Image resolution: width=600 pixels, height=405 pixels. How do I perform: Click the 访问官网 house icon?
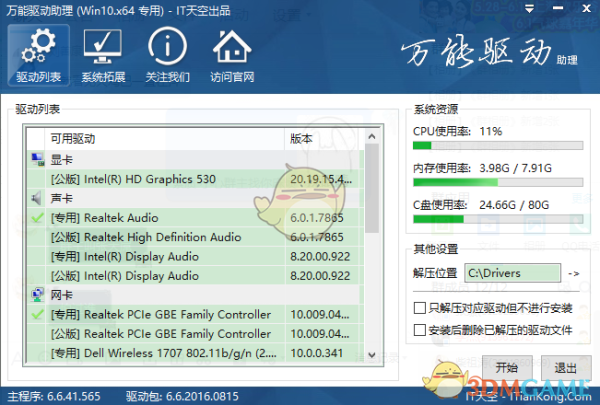coord(232,55)
